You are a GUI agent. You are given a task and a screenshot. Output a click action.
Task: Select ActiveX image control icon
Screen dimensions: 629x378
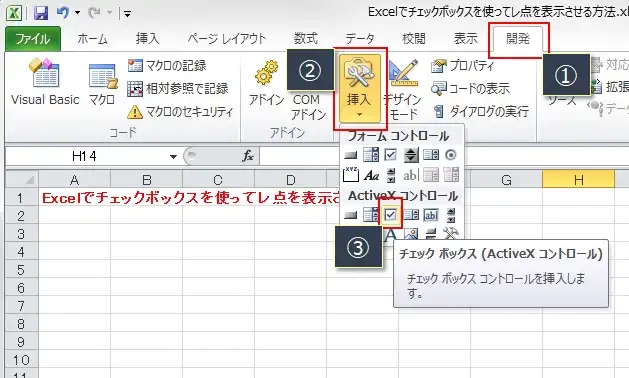coord(411,233)
